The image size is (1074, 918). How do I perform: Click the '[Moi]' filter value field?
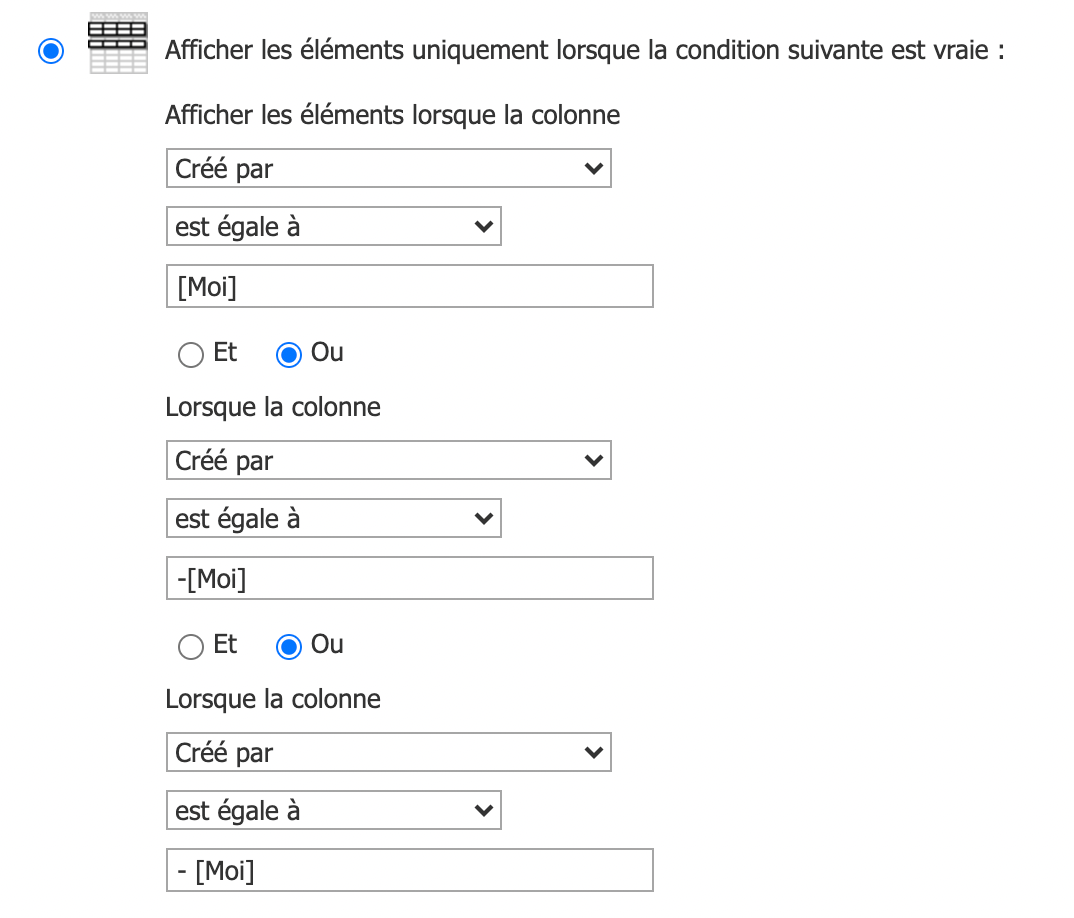pos(410,286)
